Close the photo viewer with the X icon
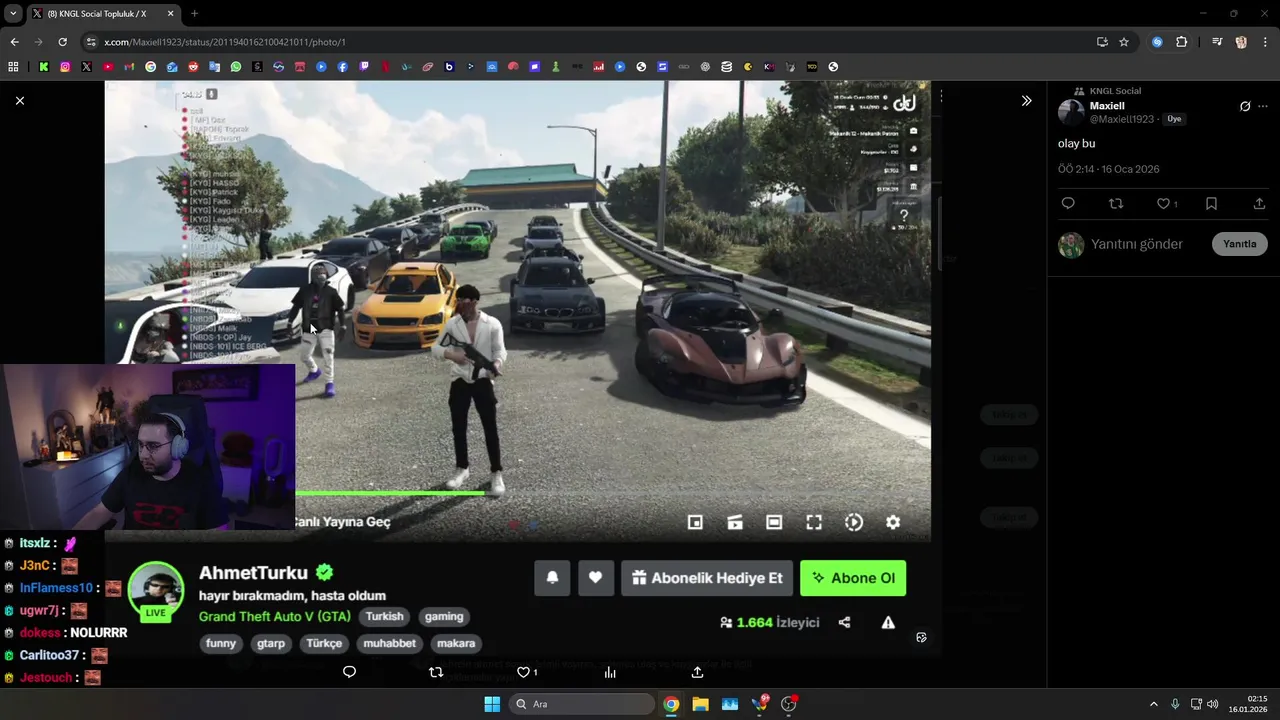Image resolution: width=1280 pixels, height=720 pixels. click(19, 101)
